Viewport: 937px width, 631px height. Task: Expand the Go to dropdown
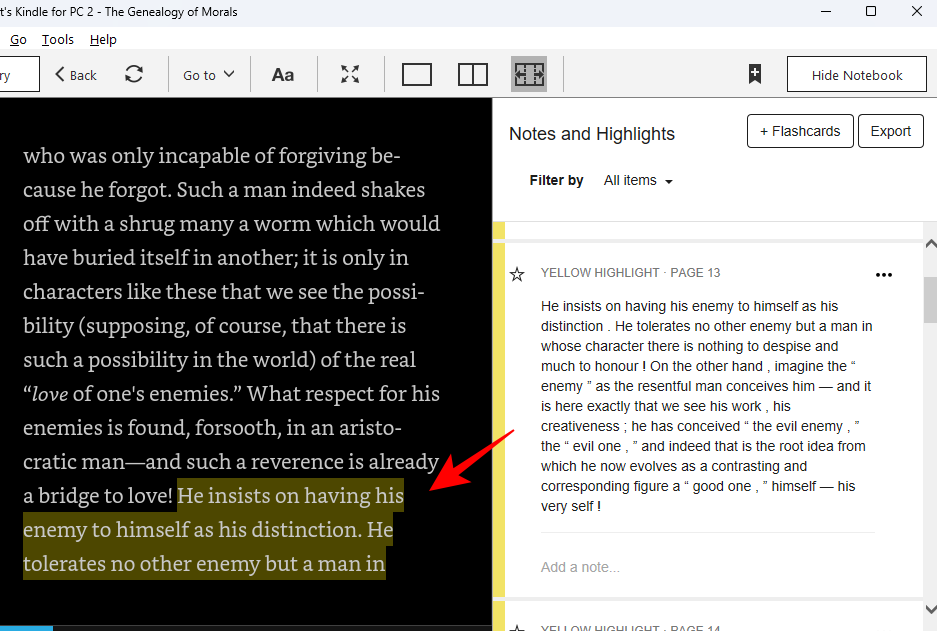point(209,75)
